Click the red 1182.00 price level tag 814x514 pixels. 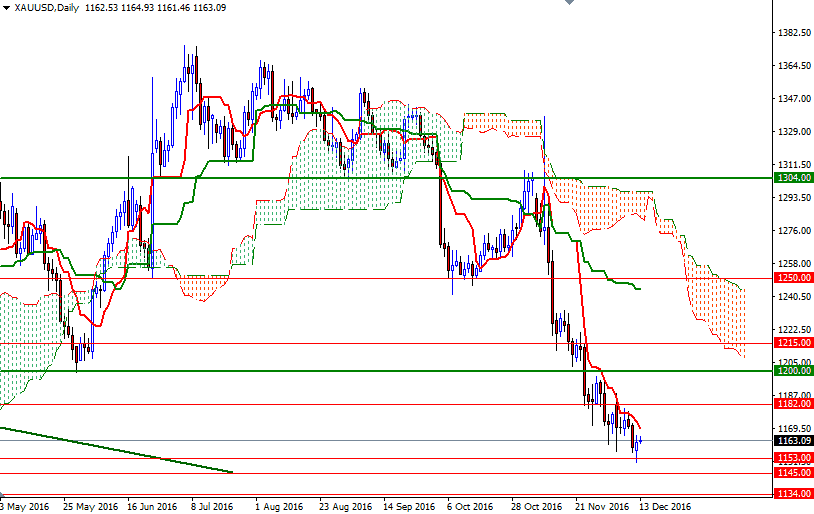pos(793,404)
